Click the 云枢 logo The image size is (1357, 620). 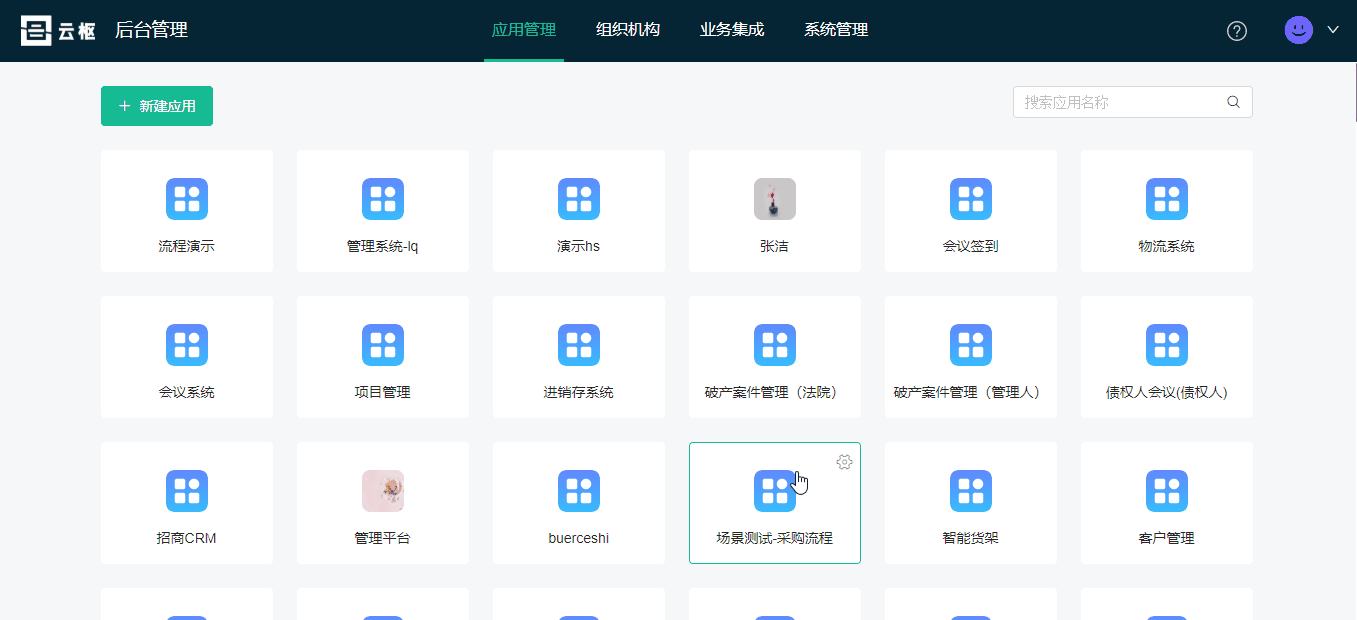[x=58, y=31]
